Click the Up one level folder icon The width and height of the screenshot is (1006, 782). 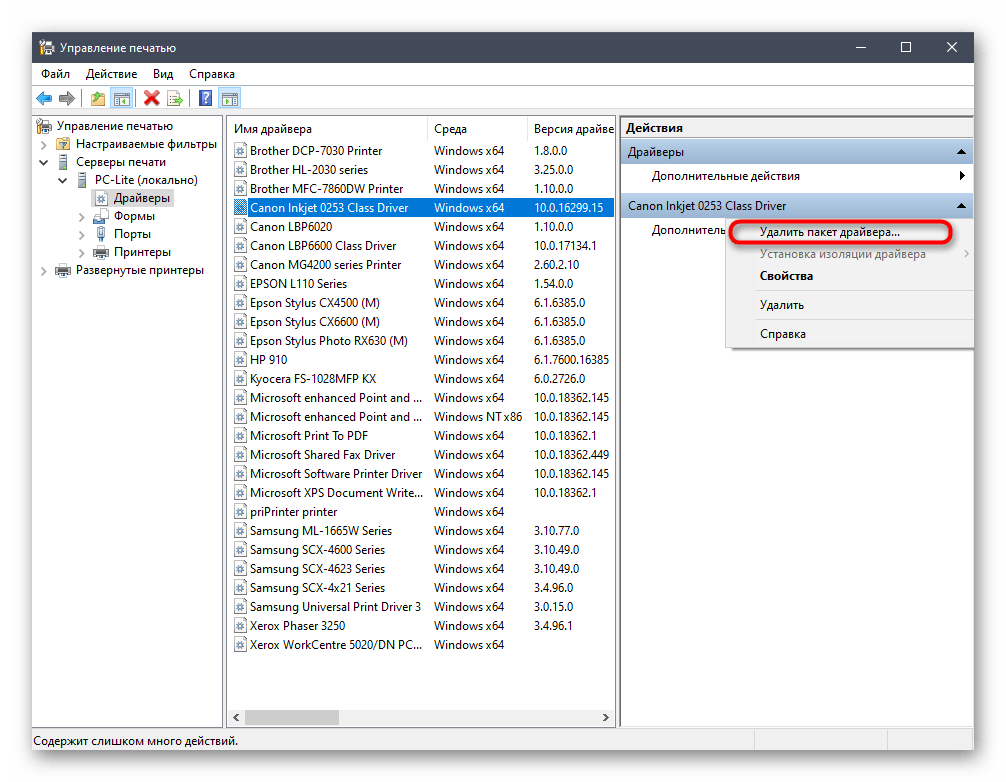(97, 98)
